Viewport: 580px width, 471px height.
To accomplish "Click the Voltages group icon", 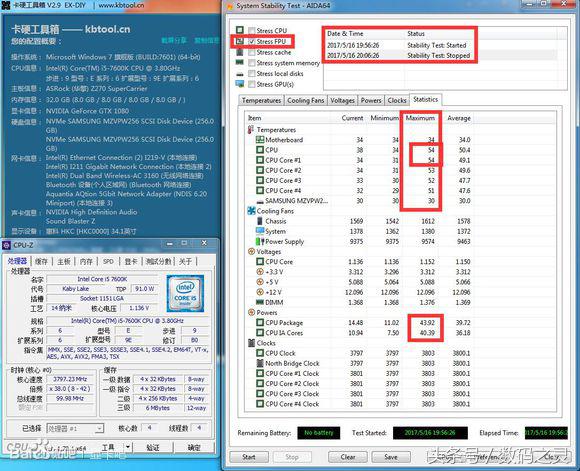I will (251, 252).
